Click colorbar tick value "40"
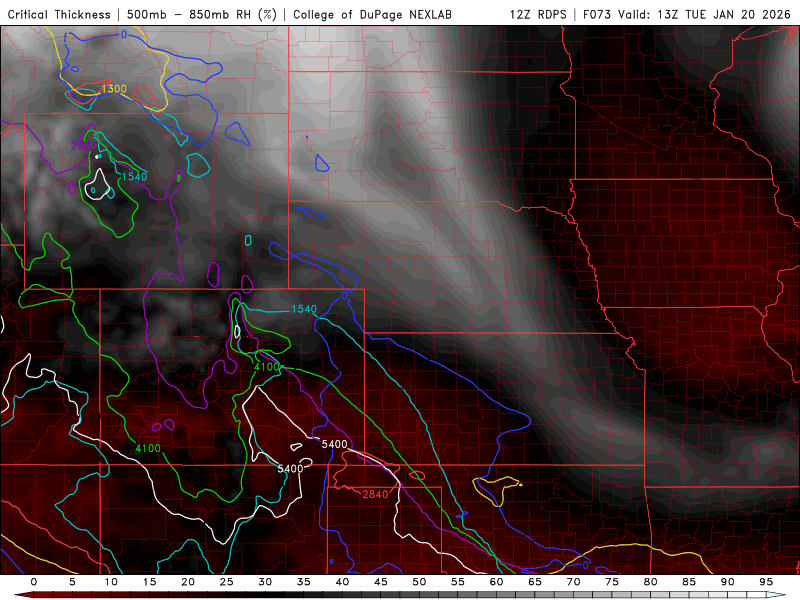This screenshot has height=600, width=800. [342, 582]
